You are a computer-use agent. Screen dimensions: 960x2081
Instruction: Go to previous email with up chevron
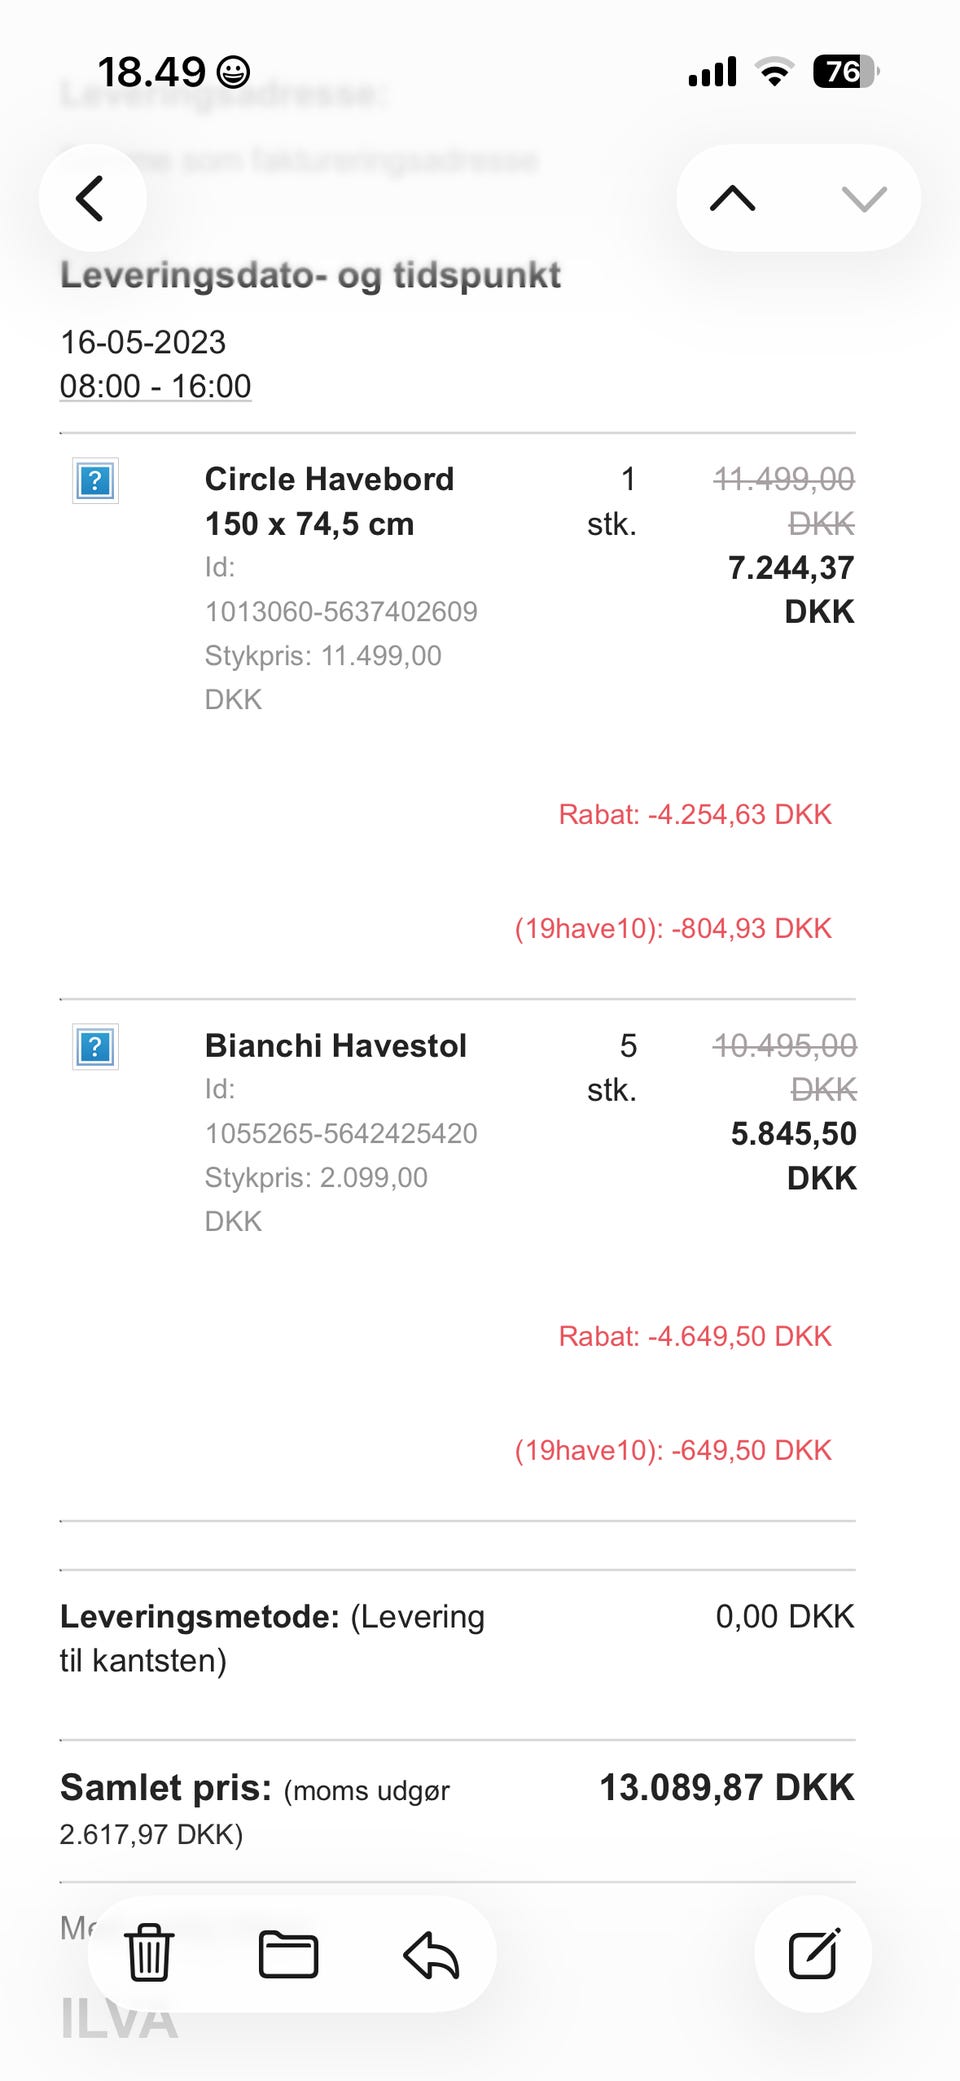[x=733, y=198]
